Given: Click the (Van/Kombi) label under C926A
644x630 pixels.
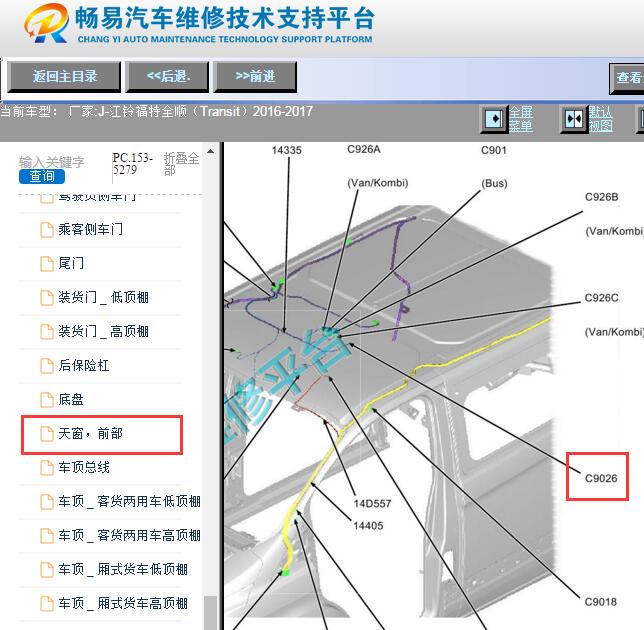Looking at the screenshot, I should click(x=377, y=183).
